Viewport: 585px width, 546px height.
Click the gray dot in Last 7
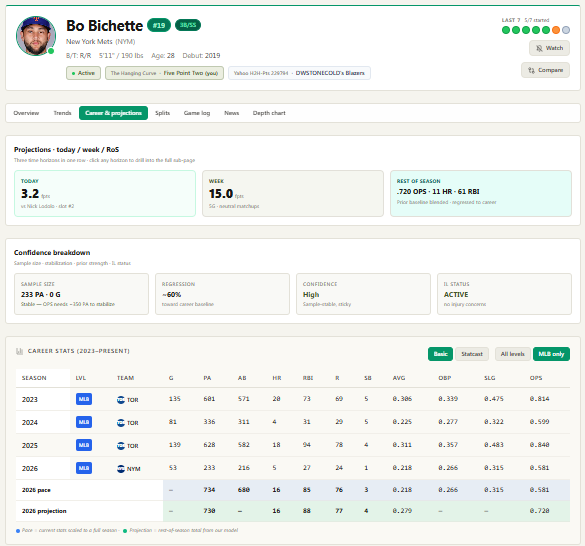point(566,30)
